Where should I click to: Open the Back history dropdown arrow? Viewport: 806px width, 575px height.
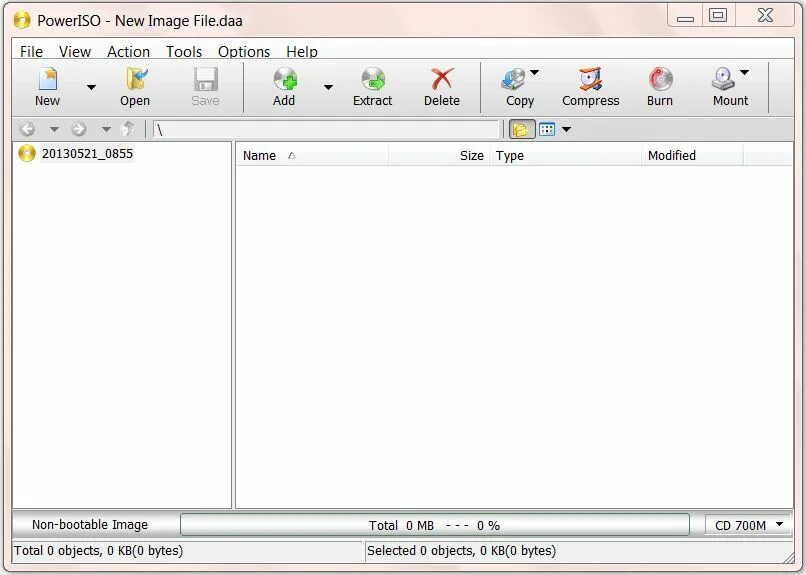pos(54,129)
